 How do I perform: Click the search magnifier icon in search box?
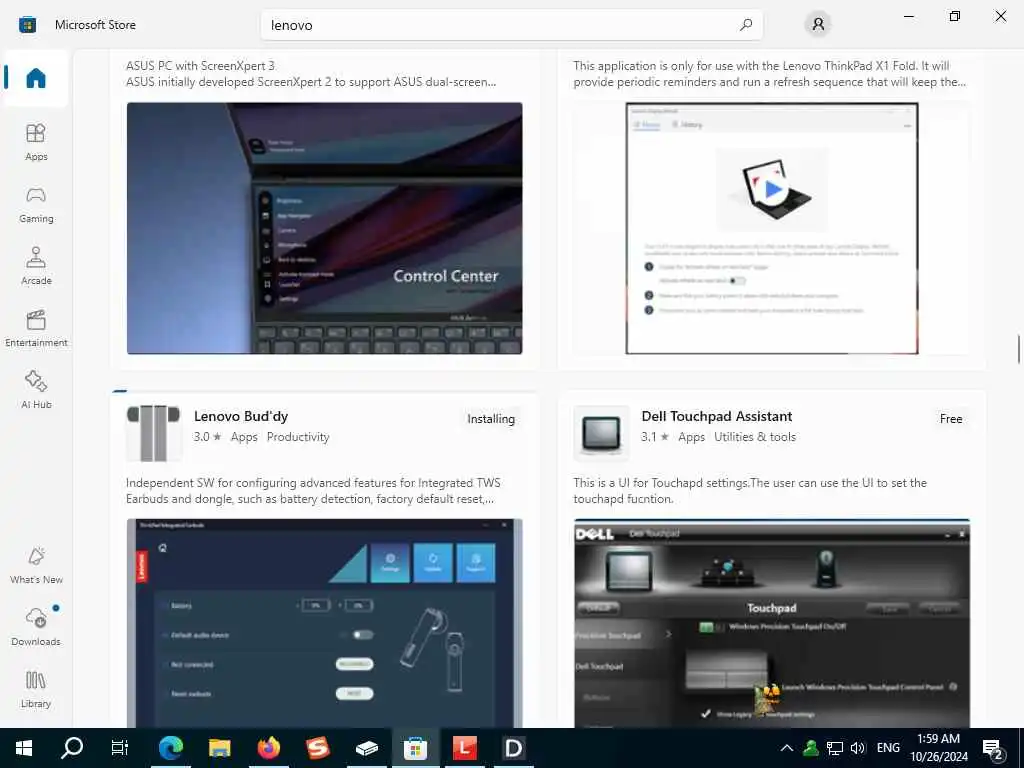746,25
